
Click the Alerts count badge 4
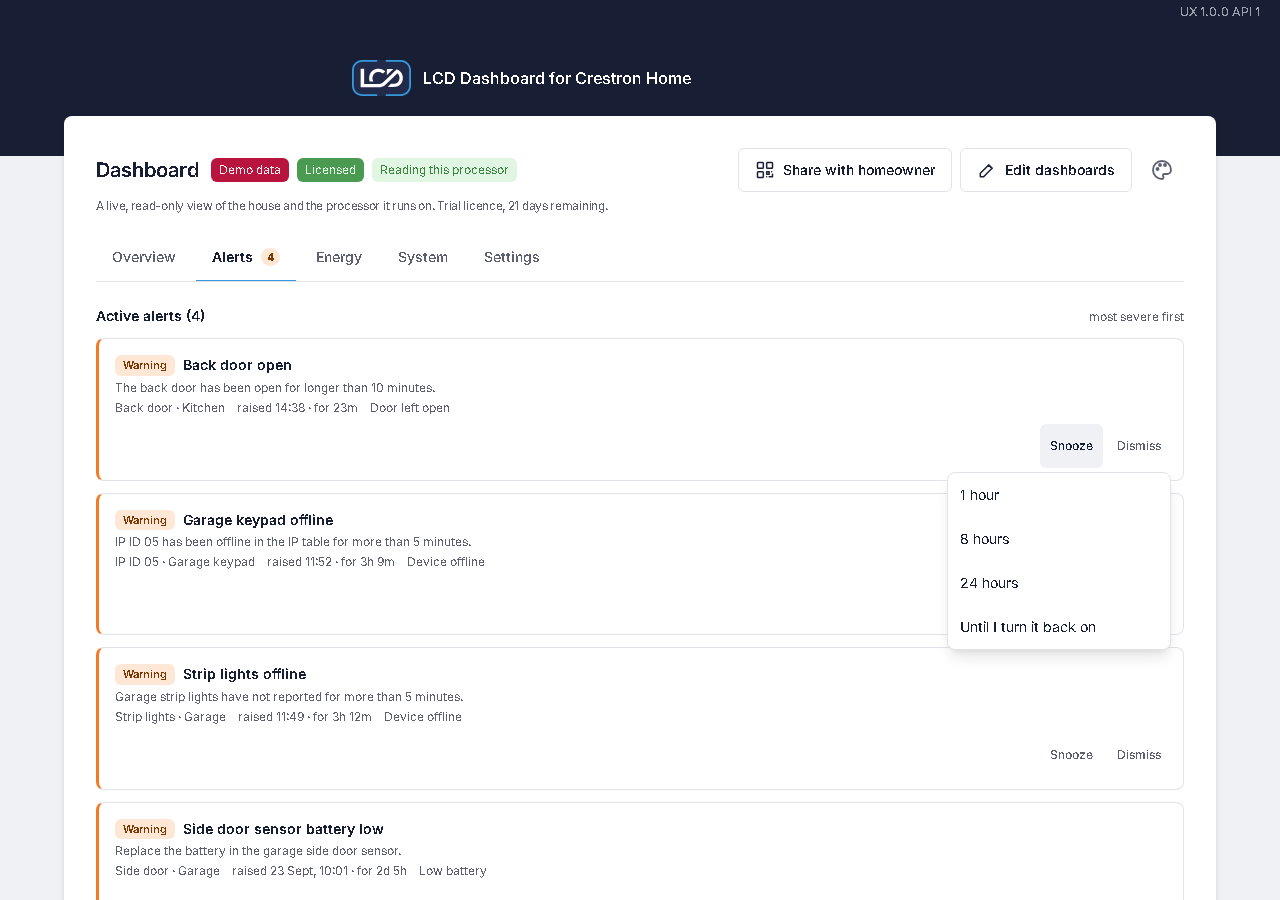pos(270,257)
